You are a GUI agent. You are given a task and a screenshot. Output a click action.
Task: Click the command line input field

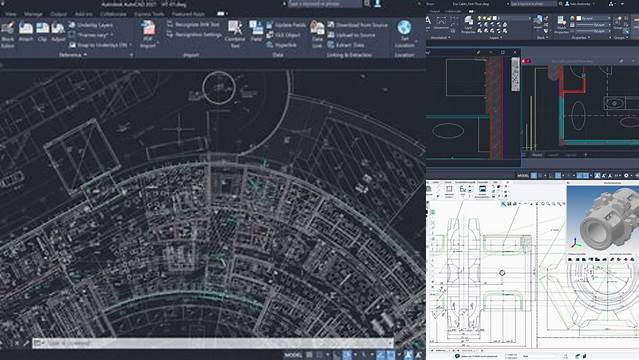[x=214, y=343]
